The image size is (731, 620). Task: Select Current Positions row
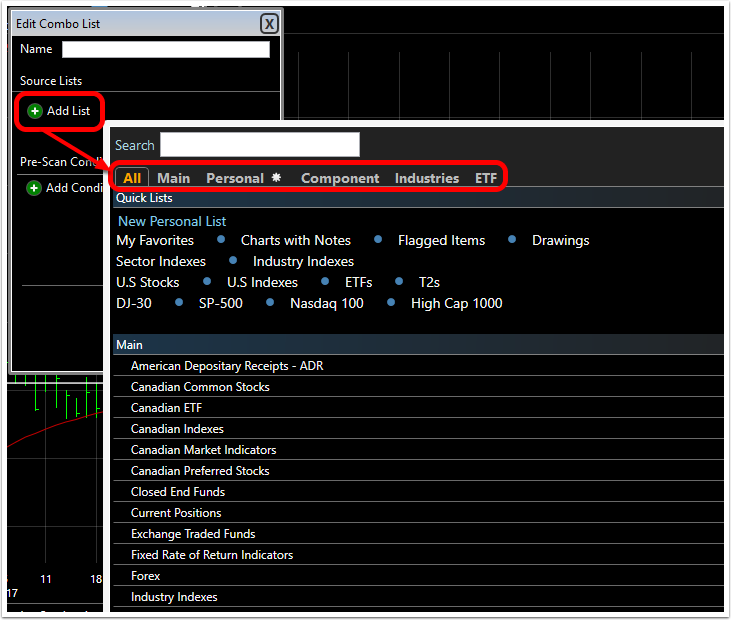click(418, 513)
